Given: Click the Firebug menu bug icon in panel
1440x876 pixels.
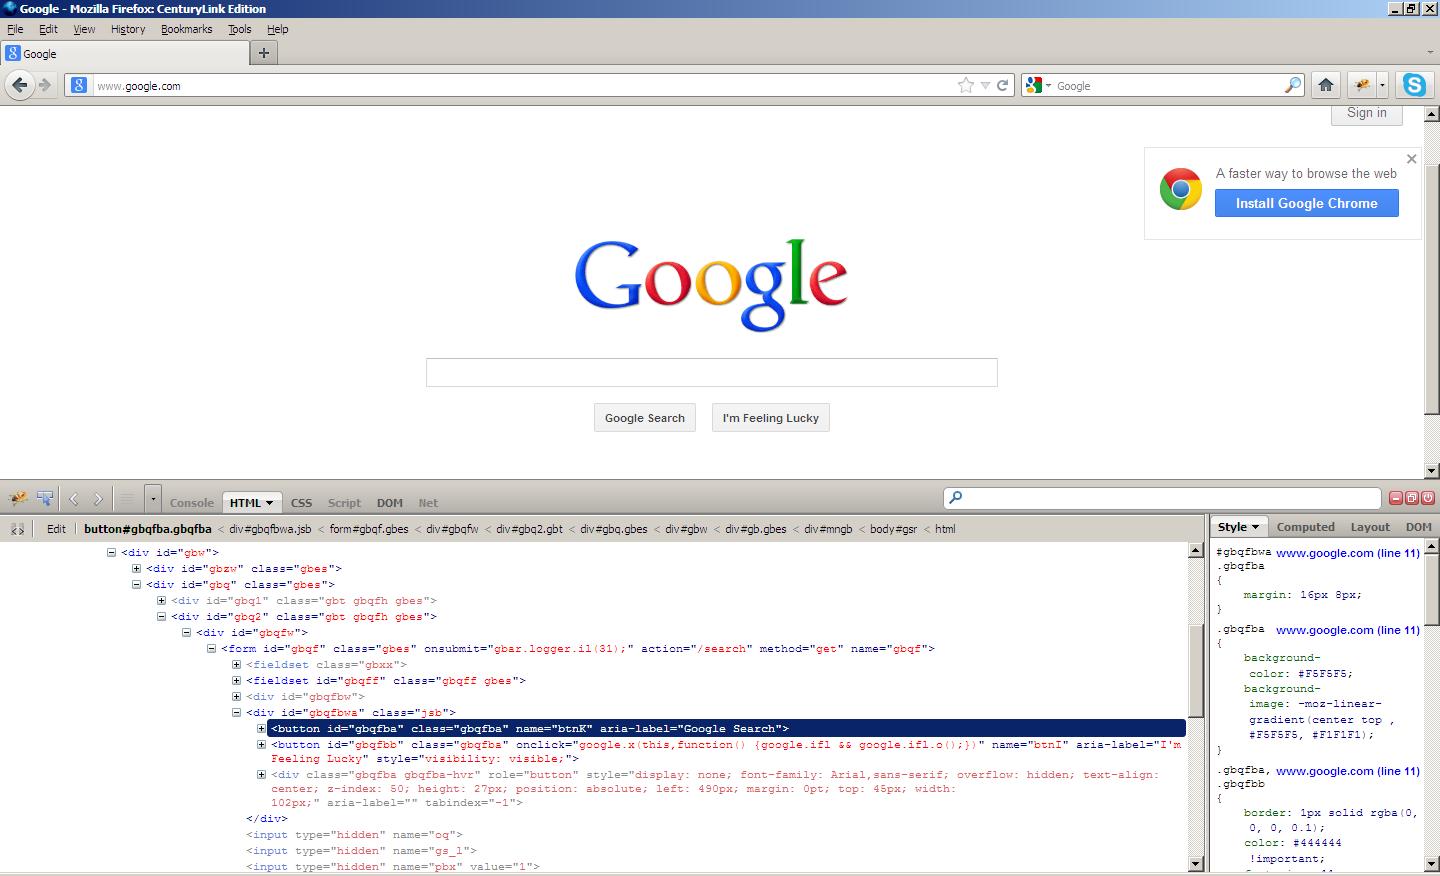Looking at the screenshot, I should click(x=18, y=498).
